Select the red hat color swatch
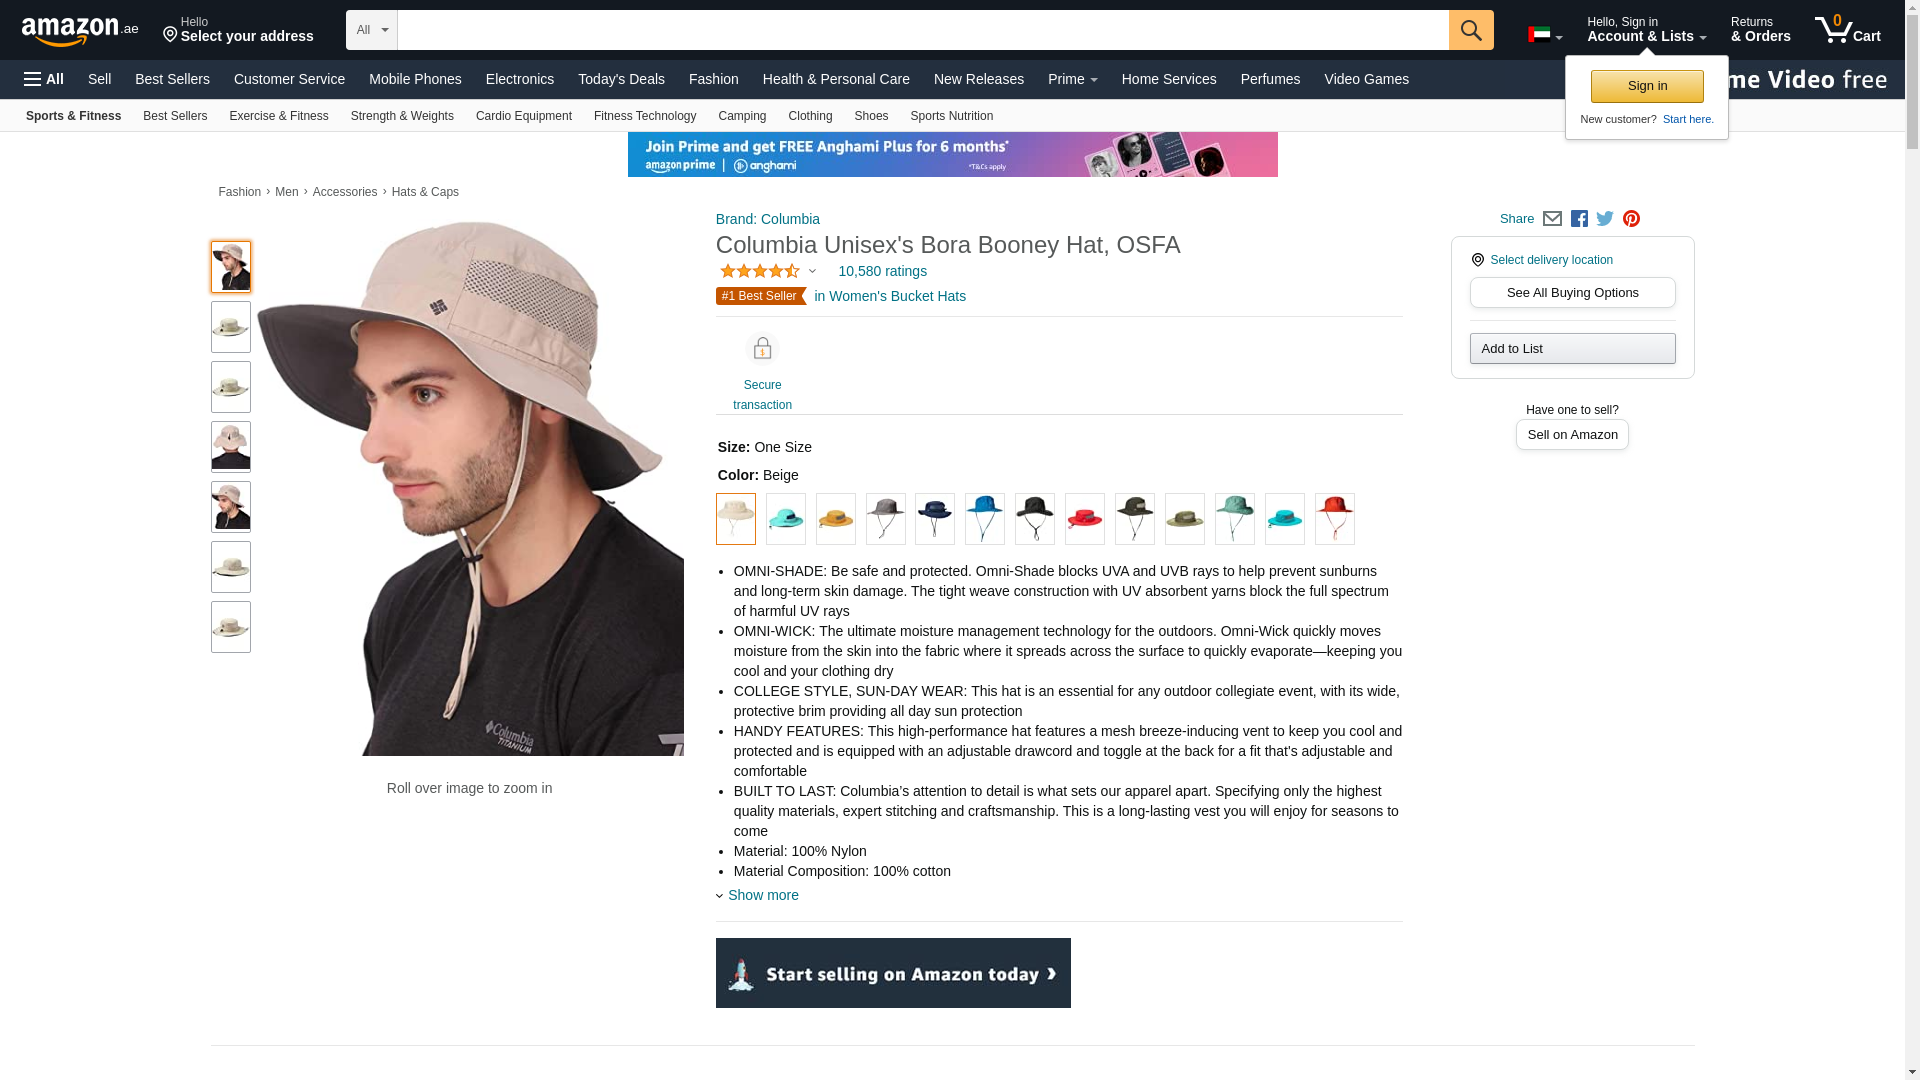The image size is (1920, 1080). pos(1085,519)
